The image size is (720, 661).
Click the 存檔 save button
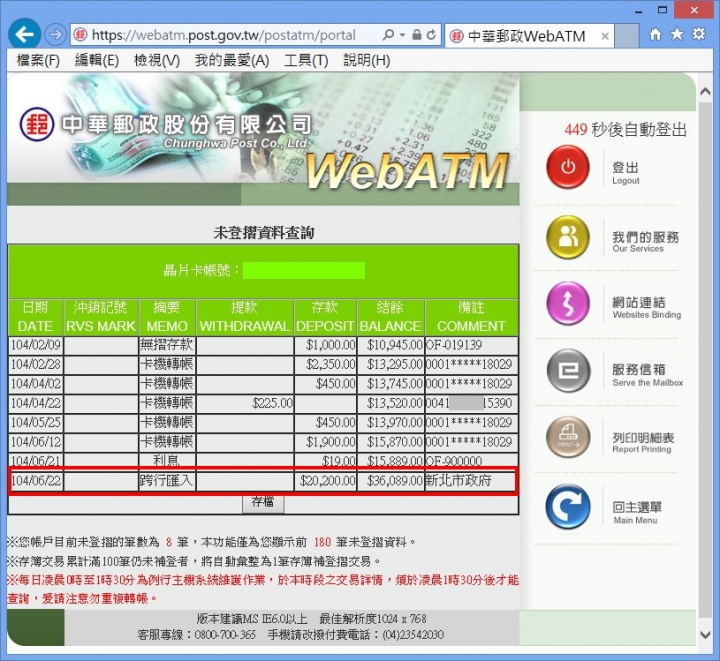point(263,502)
